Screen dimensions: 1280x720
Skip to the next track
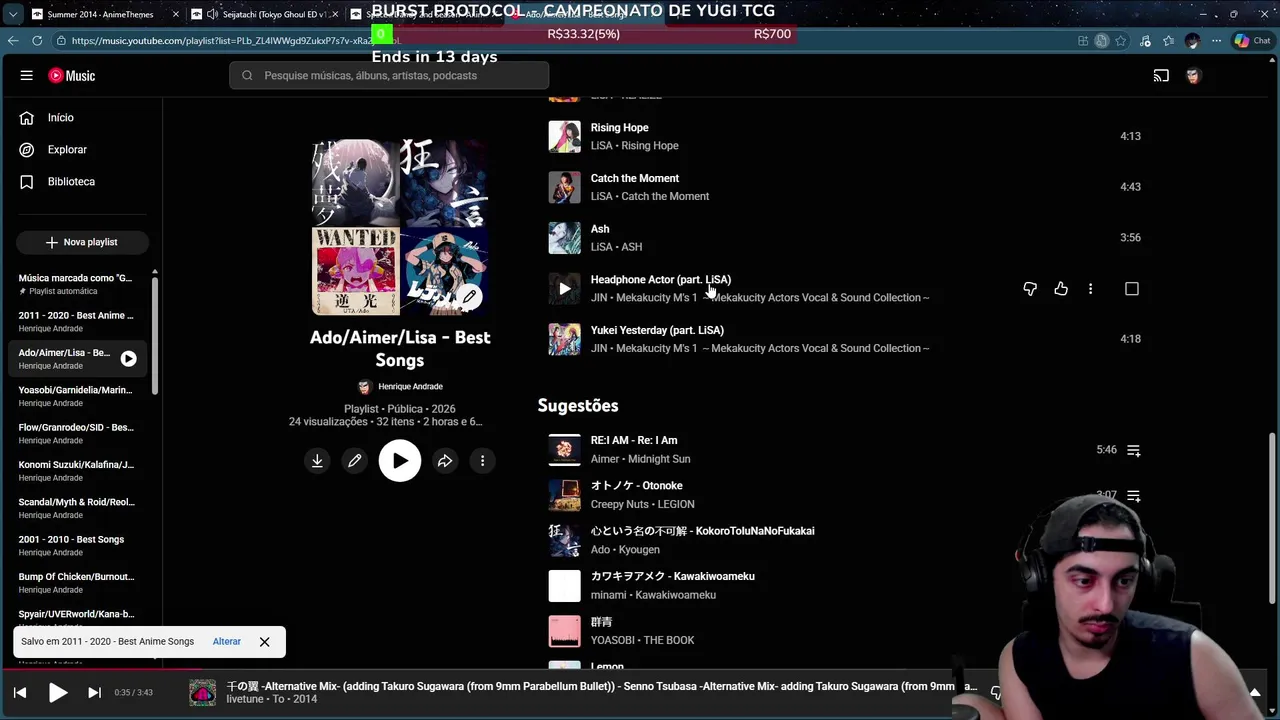point(94,692)
